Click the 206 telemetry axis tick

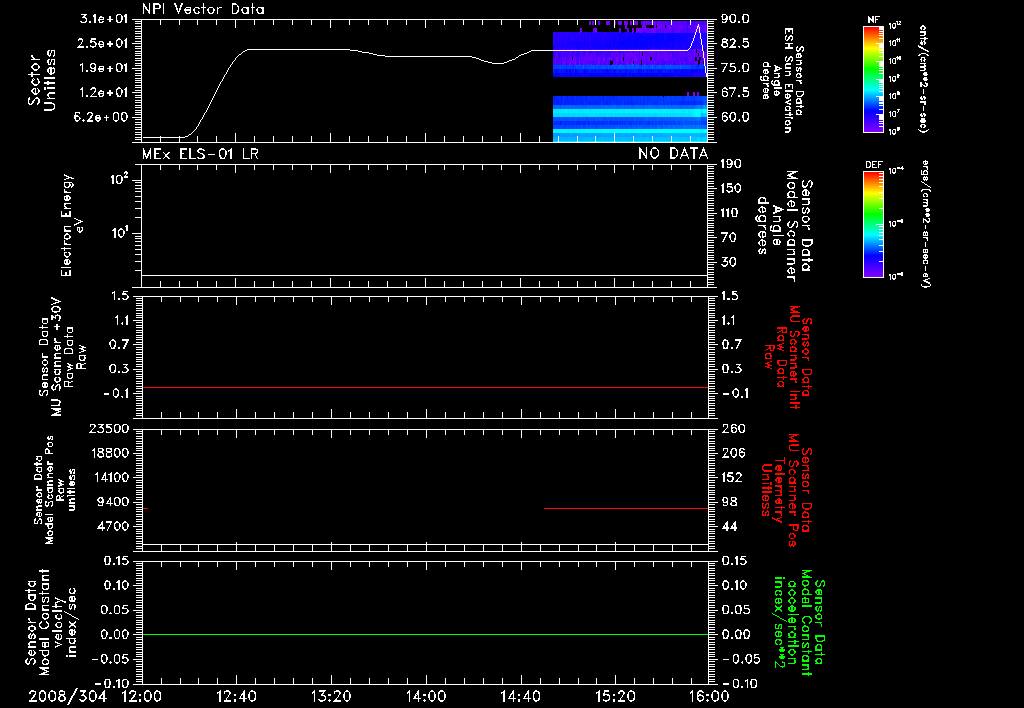click(733, 453)
